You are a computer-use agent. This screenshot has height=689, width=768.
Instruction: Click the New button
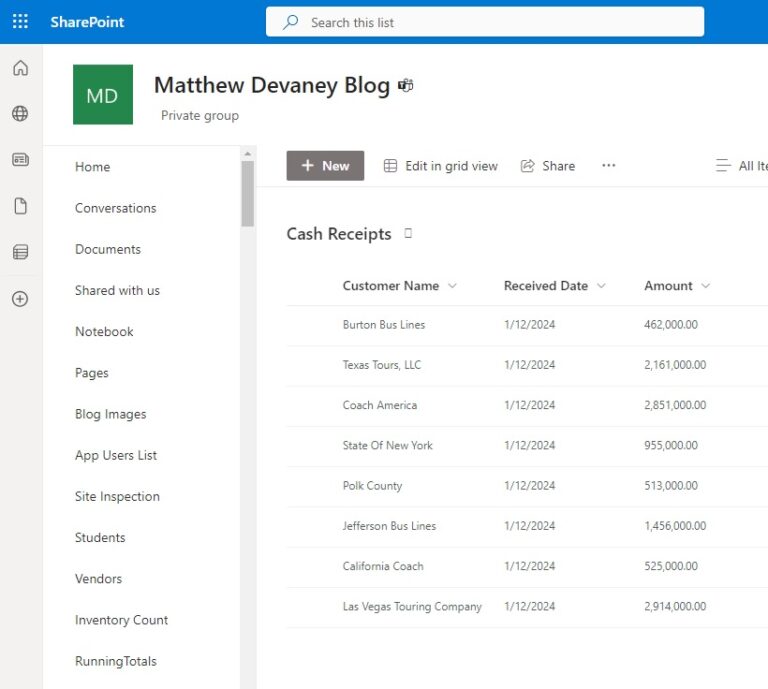(x=325, y=166)
